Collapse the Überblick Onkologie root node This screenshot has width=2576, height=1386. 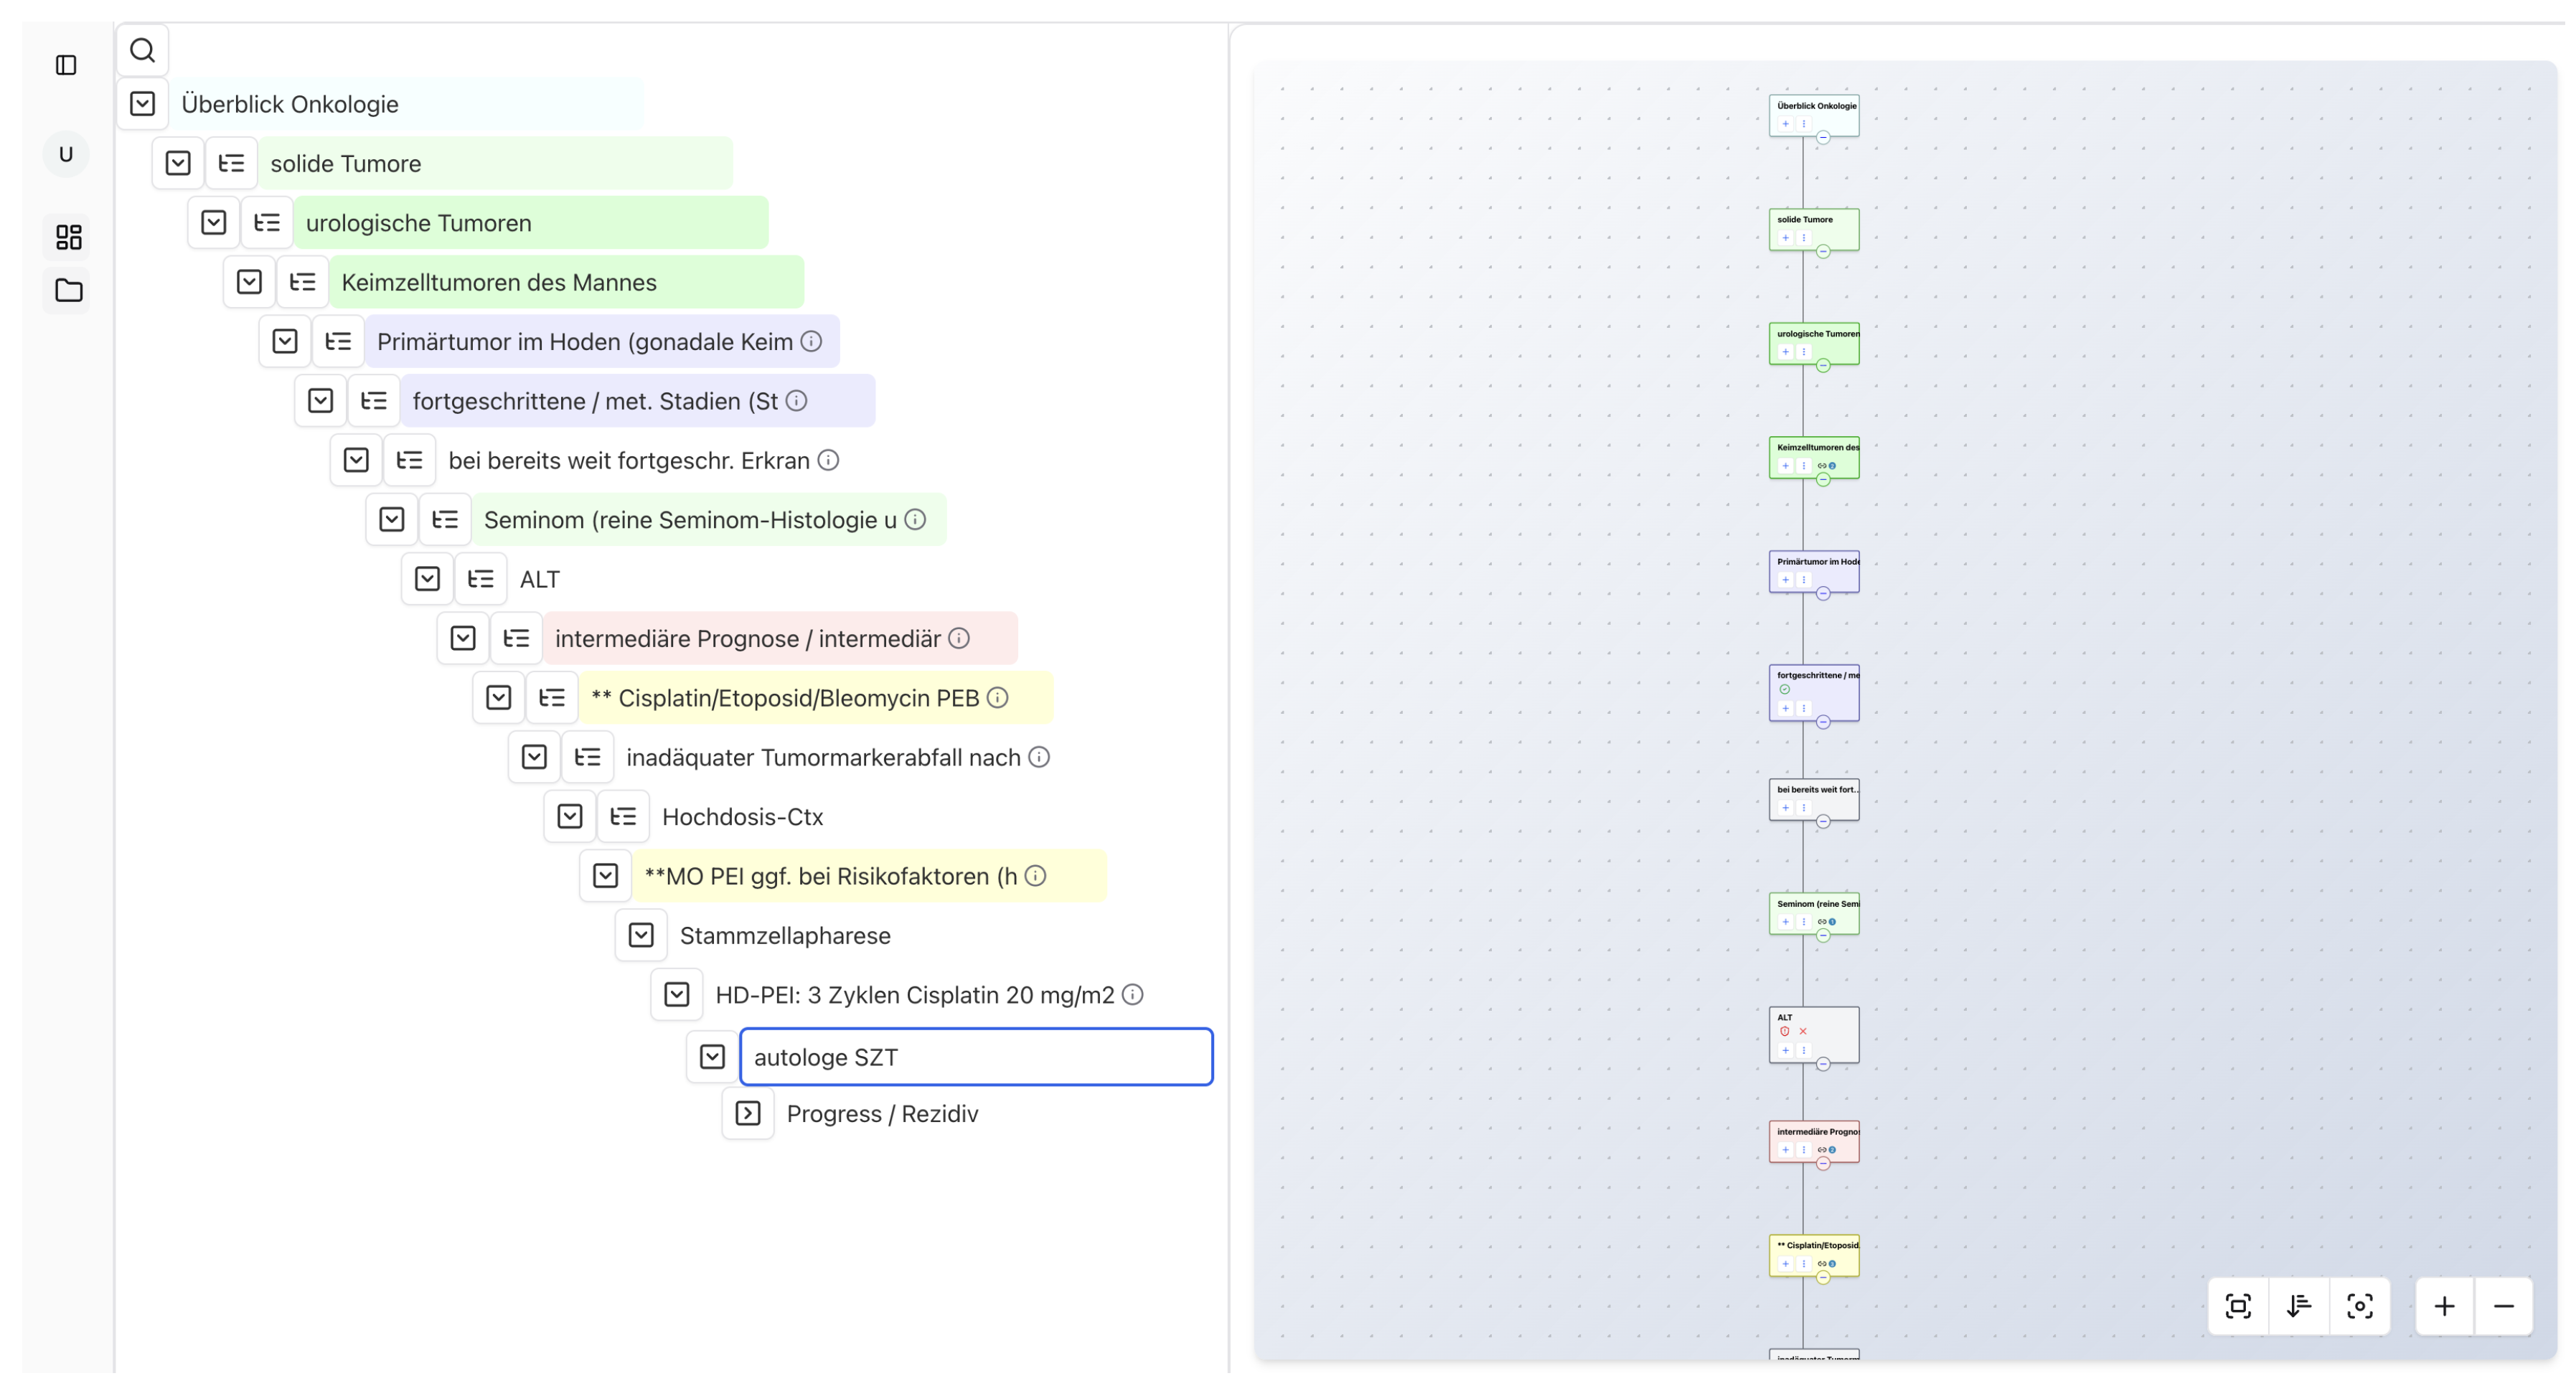(x=142, y=104)
